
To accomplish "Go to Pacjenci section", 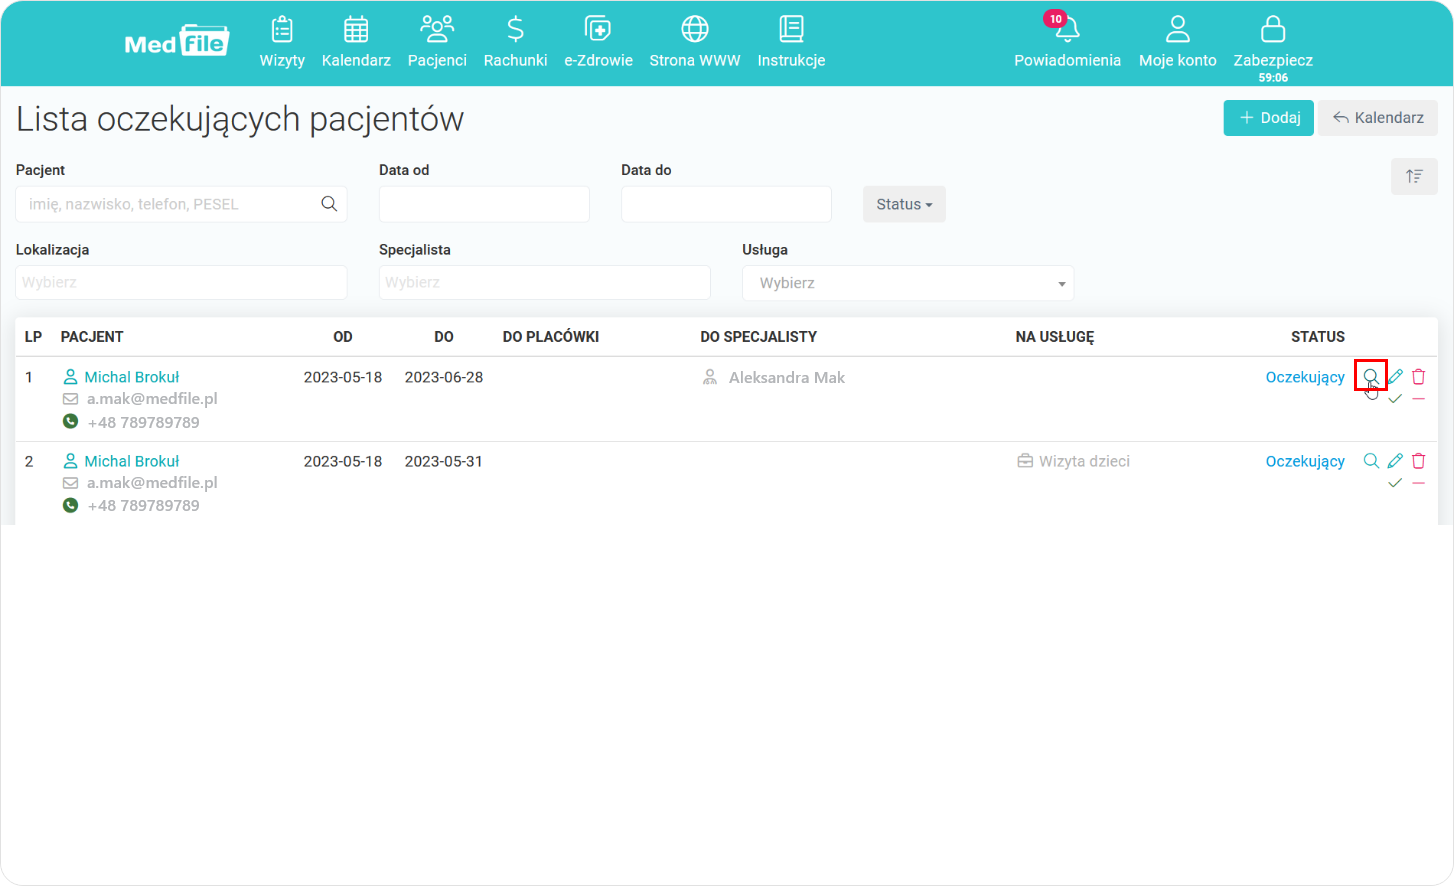I will coord(437,42).
